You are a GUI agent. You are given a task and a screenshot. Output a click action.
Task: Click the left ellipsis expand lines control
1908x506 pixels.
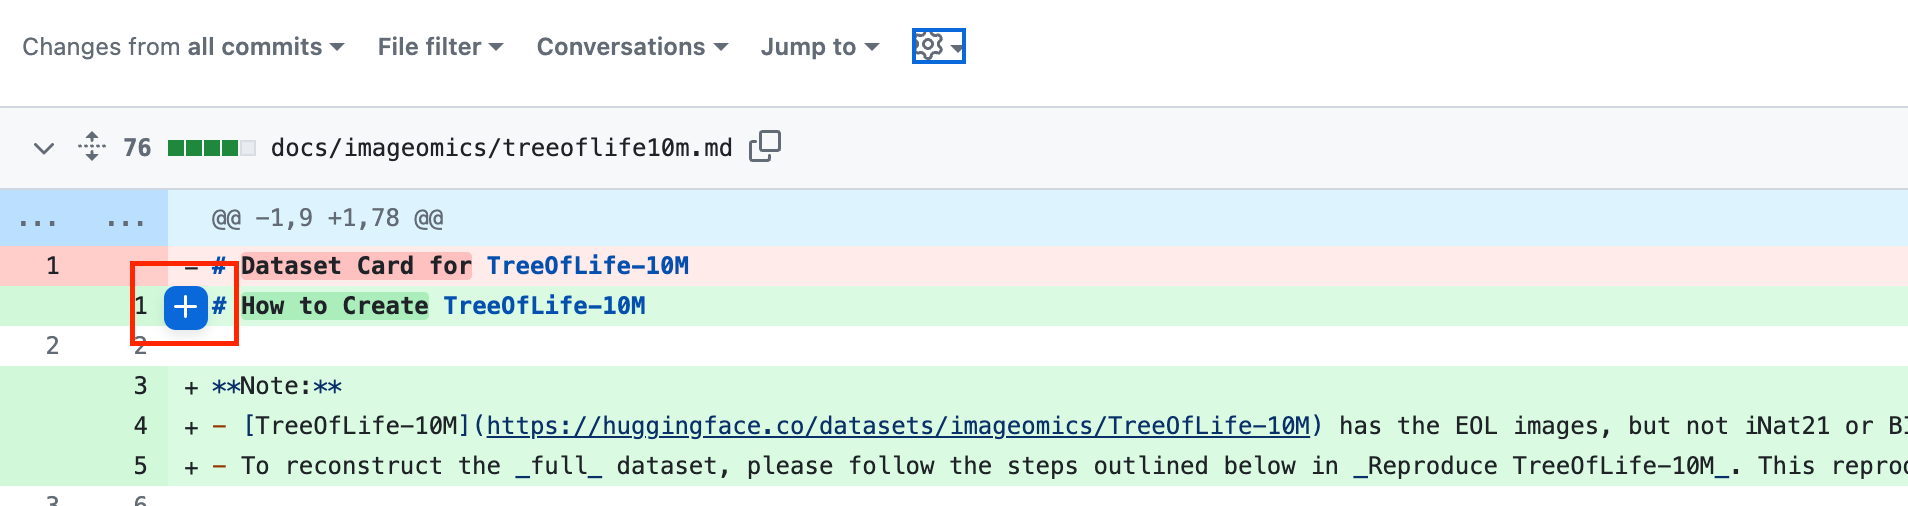38,219
